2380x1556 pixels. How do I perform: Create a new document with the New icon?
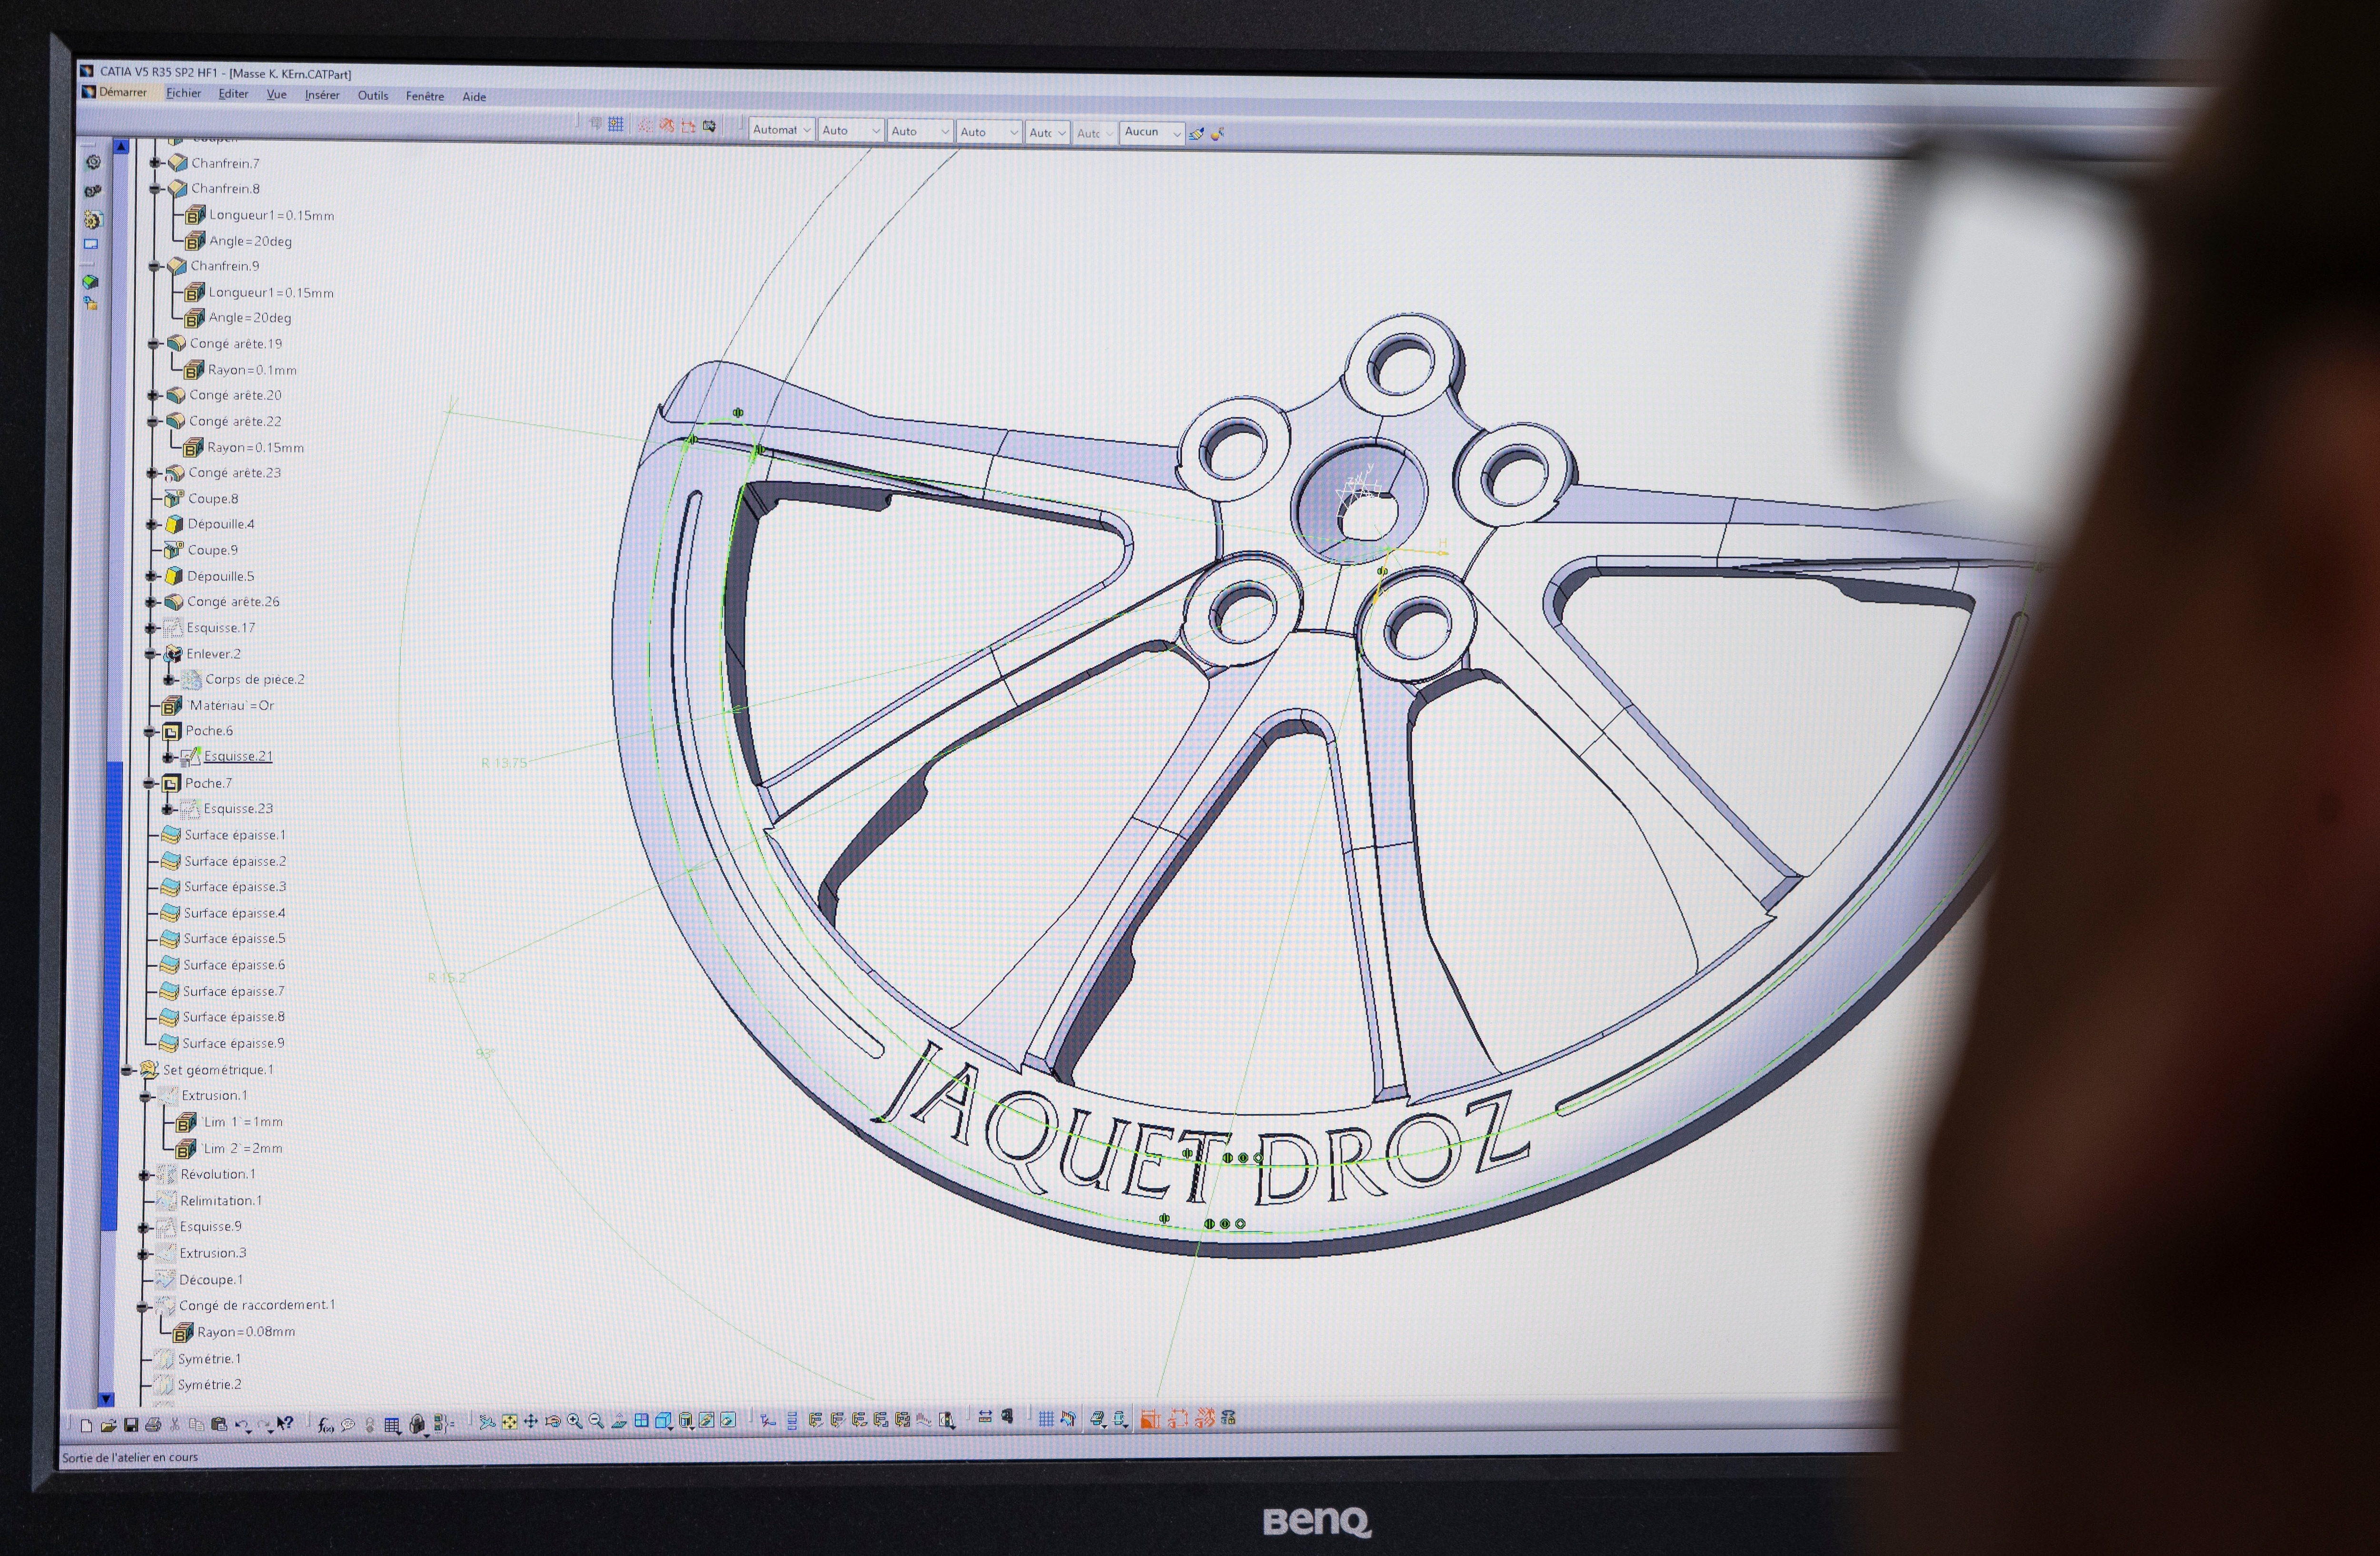(86, 1426)
